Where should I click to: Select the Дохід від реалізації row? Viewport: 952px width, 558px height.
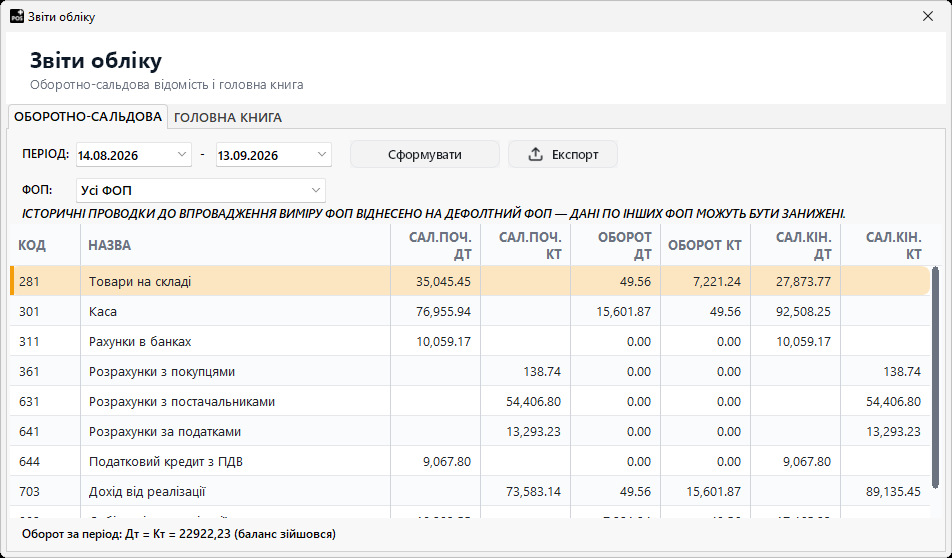pyautogui.click(x=470, y=491)
